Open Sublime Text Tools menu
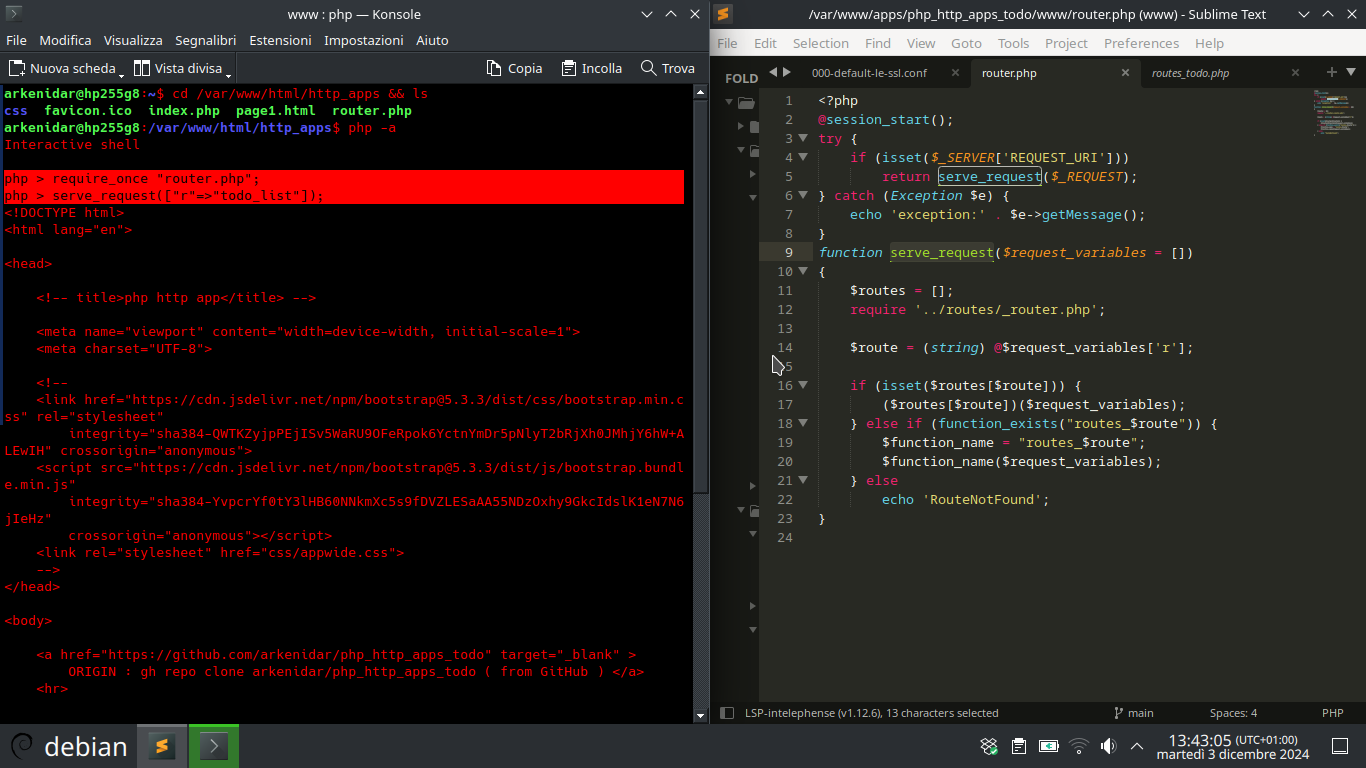Image resolution: width=1366 pixels, height=768 pixels. point(1013,43)
